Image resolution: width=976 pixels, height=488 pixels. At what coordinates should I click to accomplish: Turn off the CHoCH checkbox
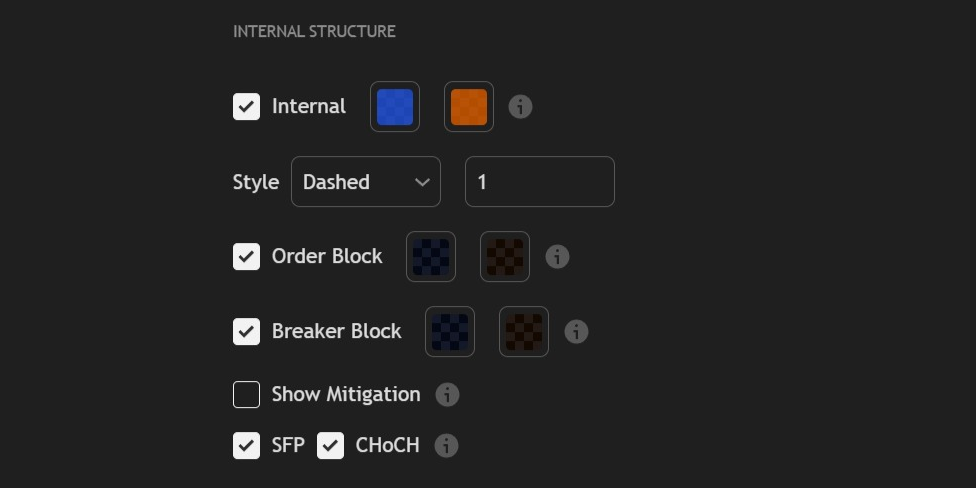point(330,446)
